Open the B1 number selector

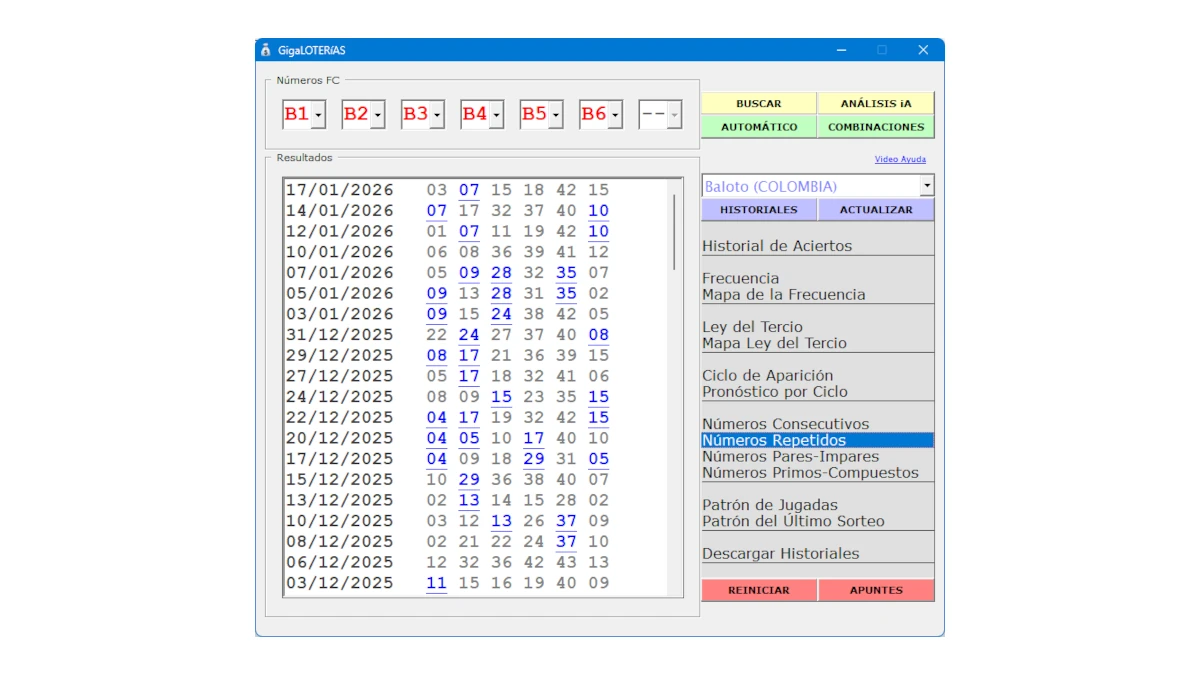[317, 114]
